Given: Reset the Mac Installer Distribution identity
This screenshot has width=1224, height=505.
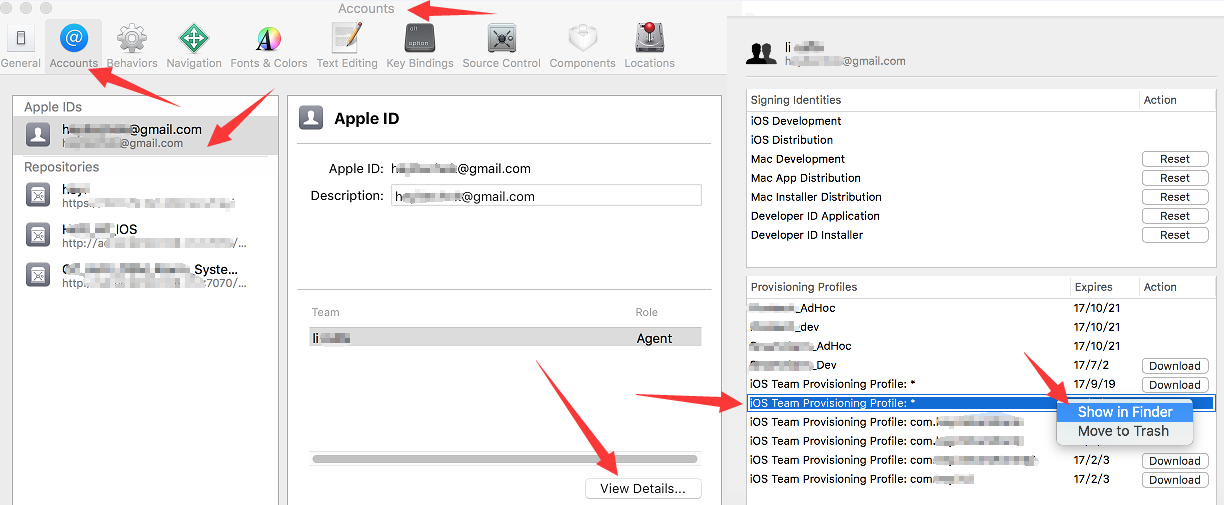Looking at the screenshot, I should pyautogui.click(x=1175, y=197).
